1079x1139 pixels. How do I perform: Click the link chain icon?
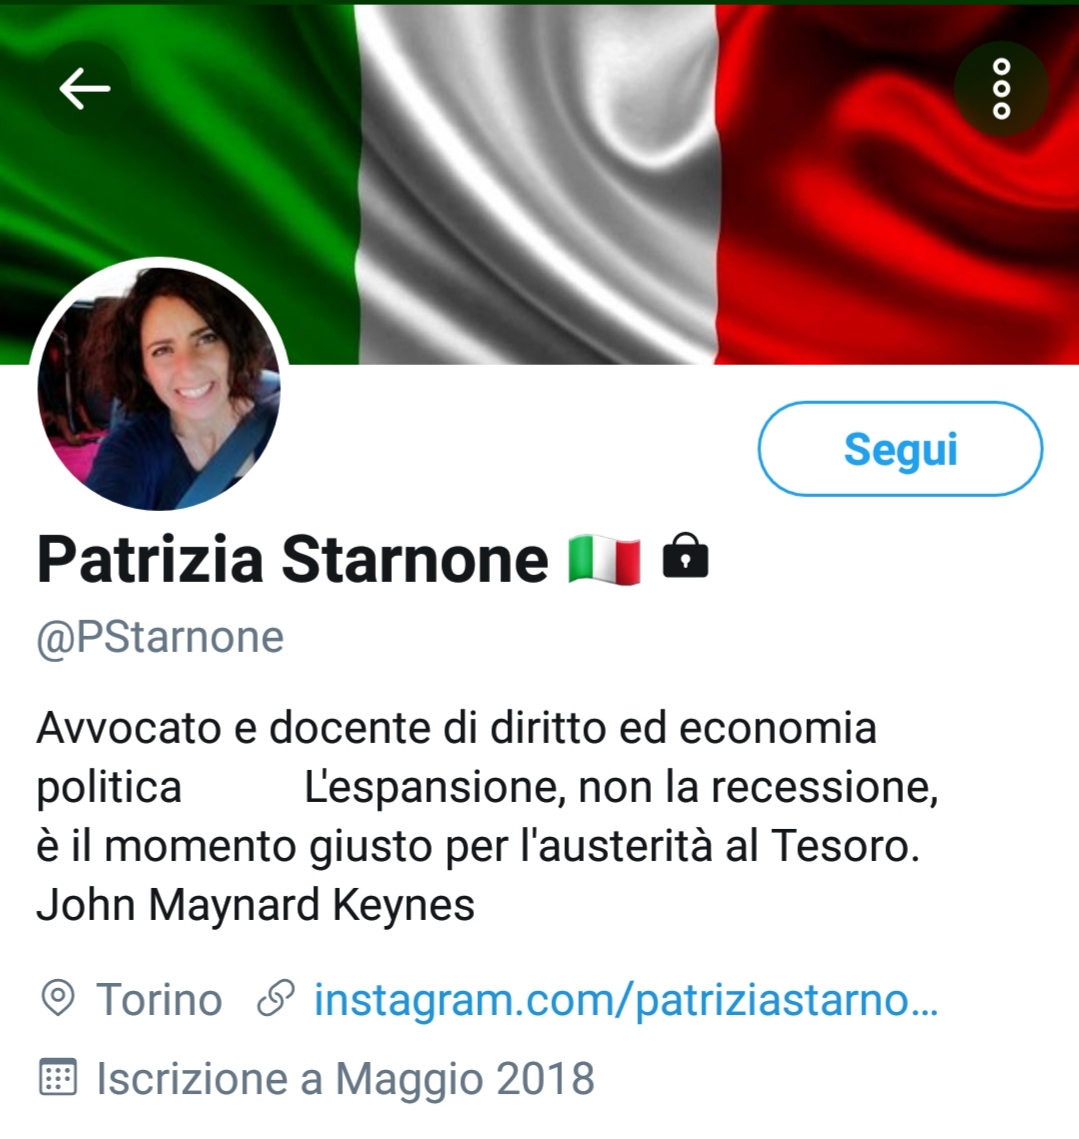pyautogui.click(x=276, y=998)
